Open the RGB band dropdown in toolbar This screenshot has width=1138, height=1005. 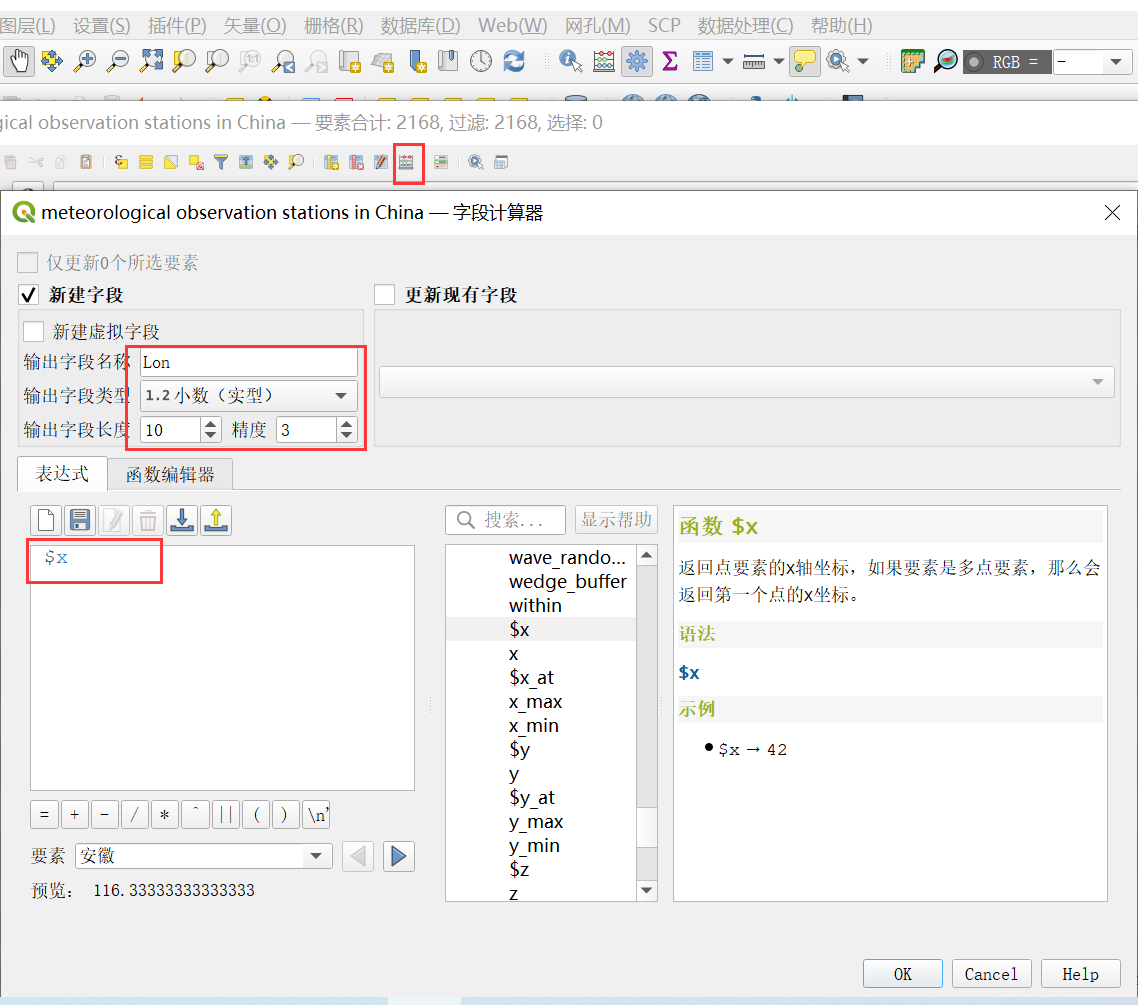(1092, 62)
